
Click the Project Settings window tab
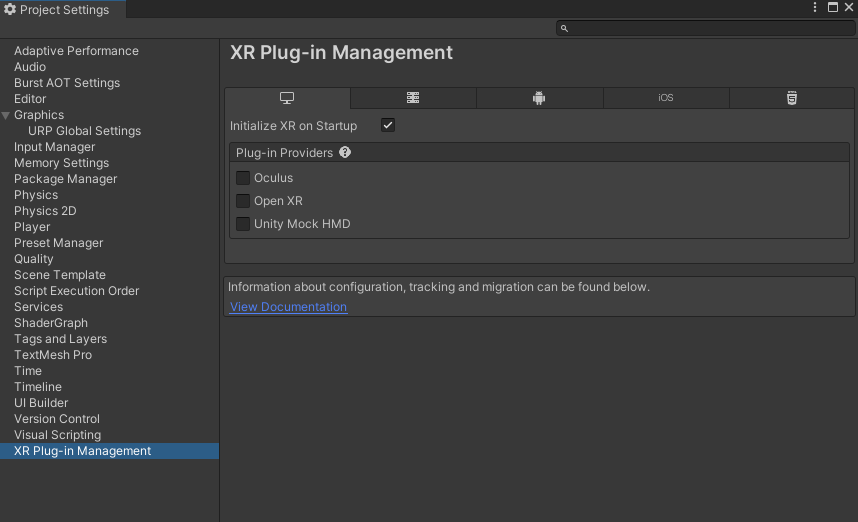coord(62,9)
